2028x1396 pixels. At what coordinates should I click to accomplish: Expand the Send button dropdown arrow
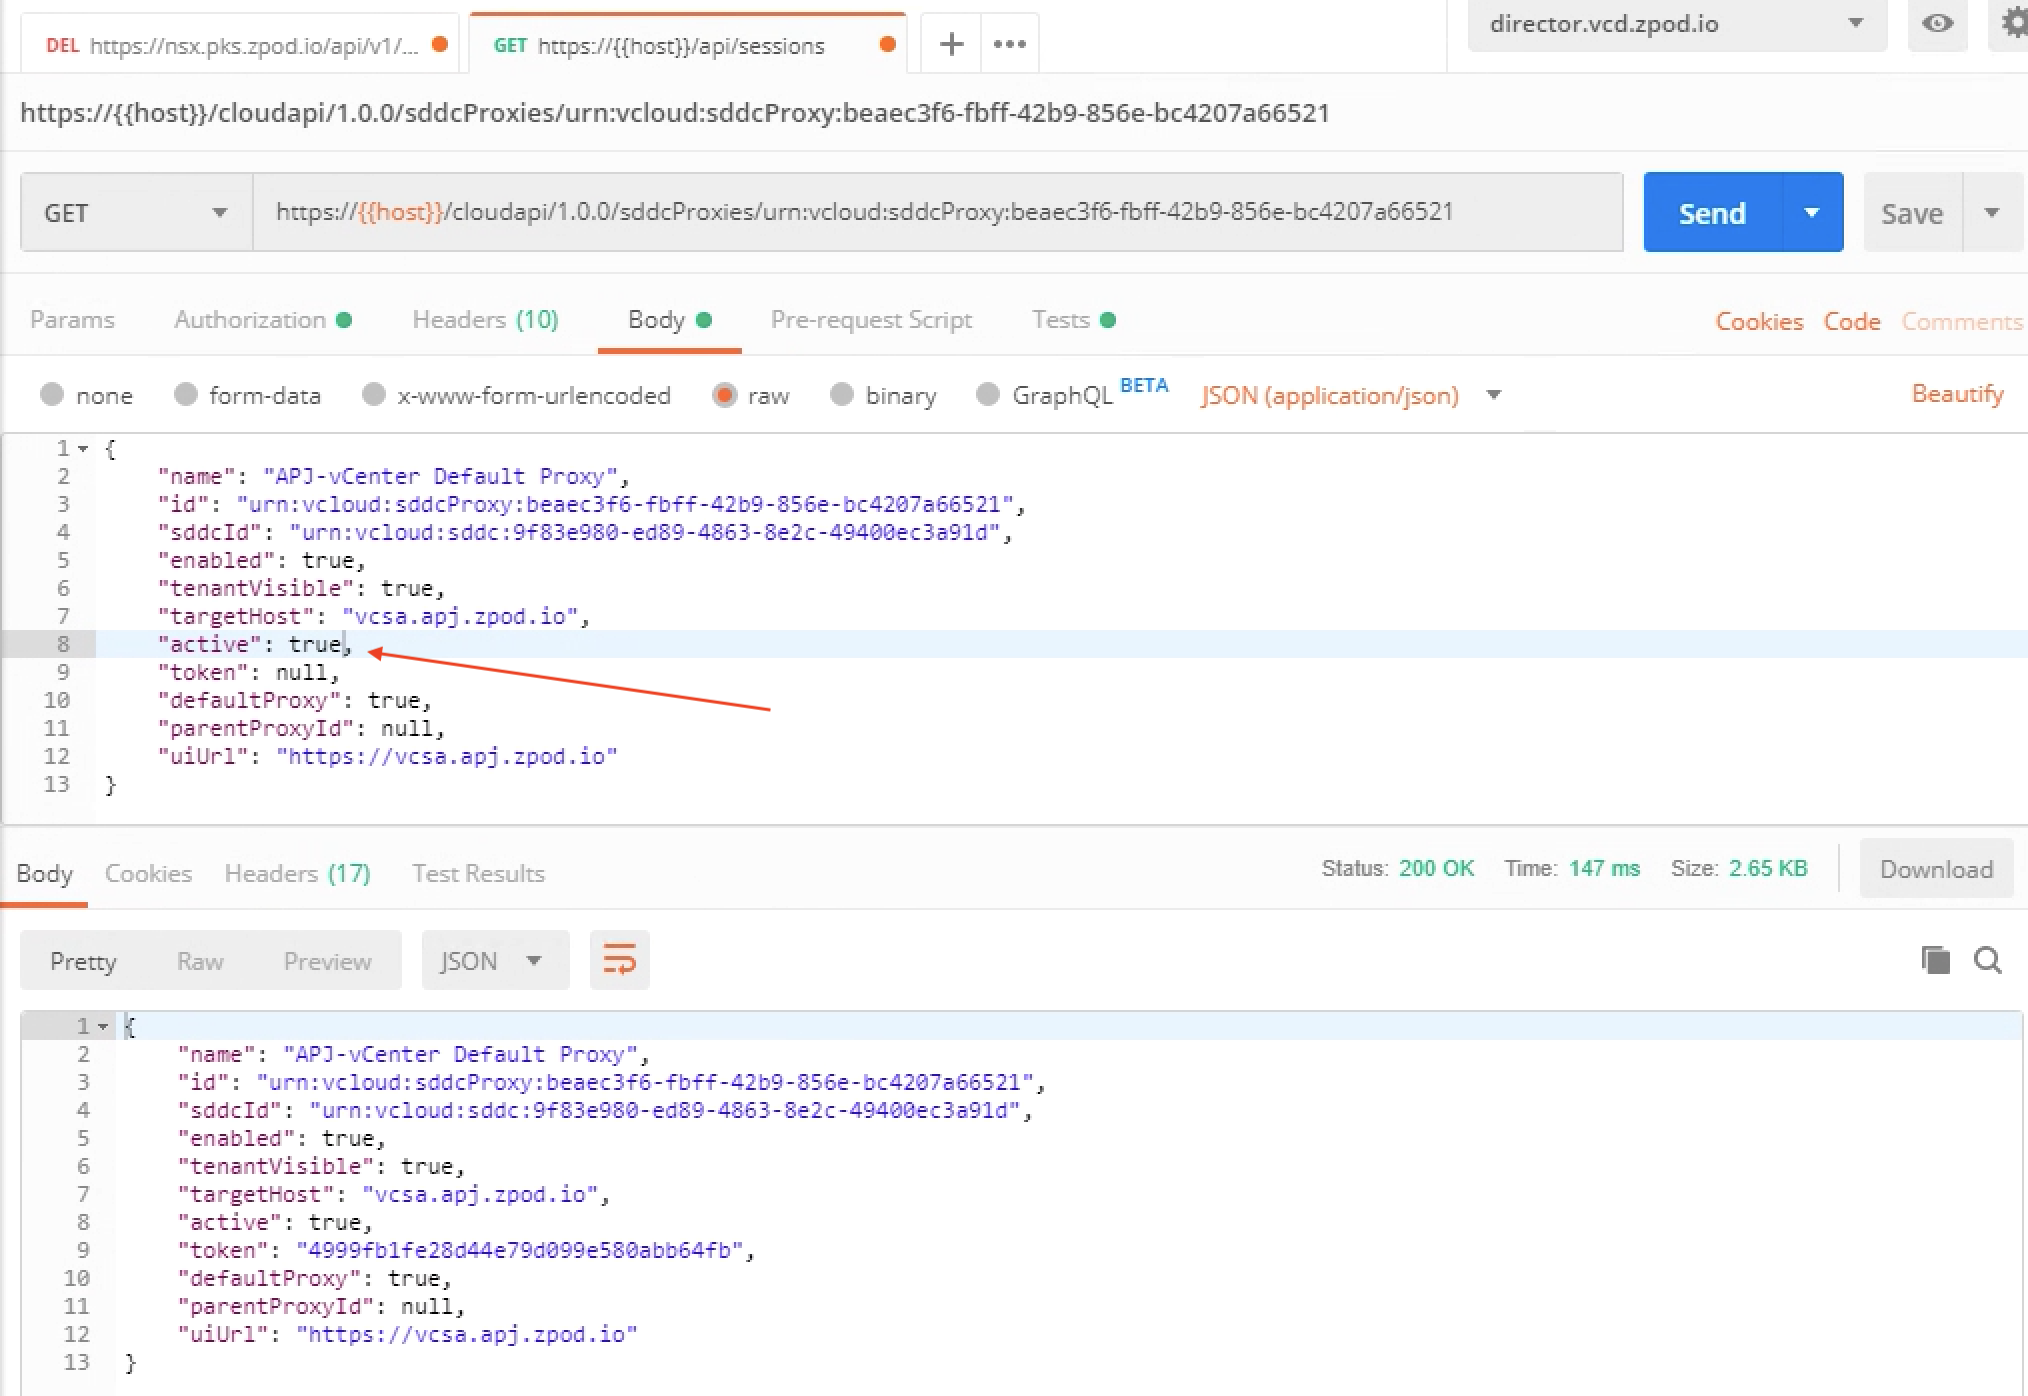pyautogui.click(x=1811, y=212)
